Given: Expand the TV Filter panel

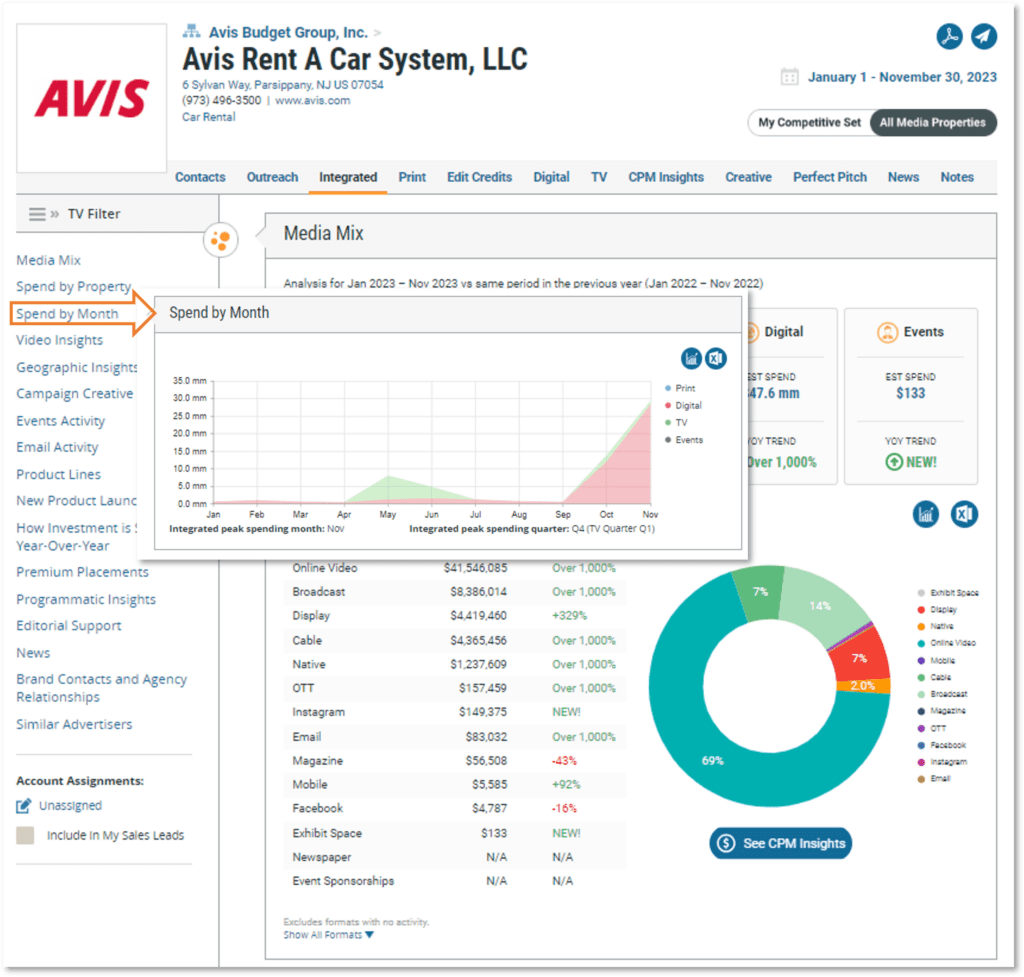Looking at the screenshot, I should 94,214.
